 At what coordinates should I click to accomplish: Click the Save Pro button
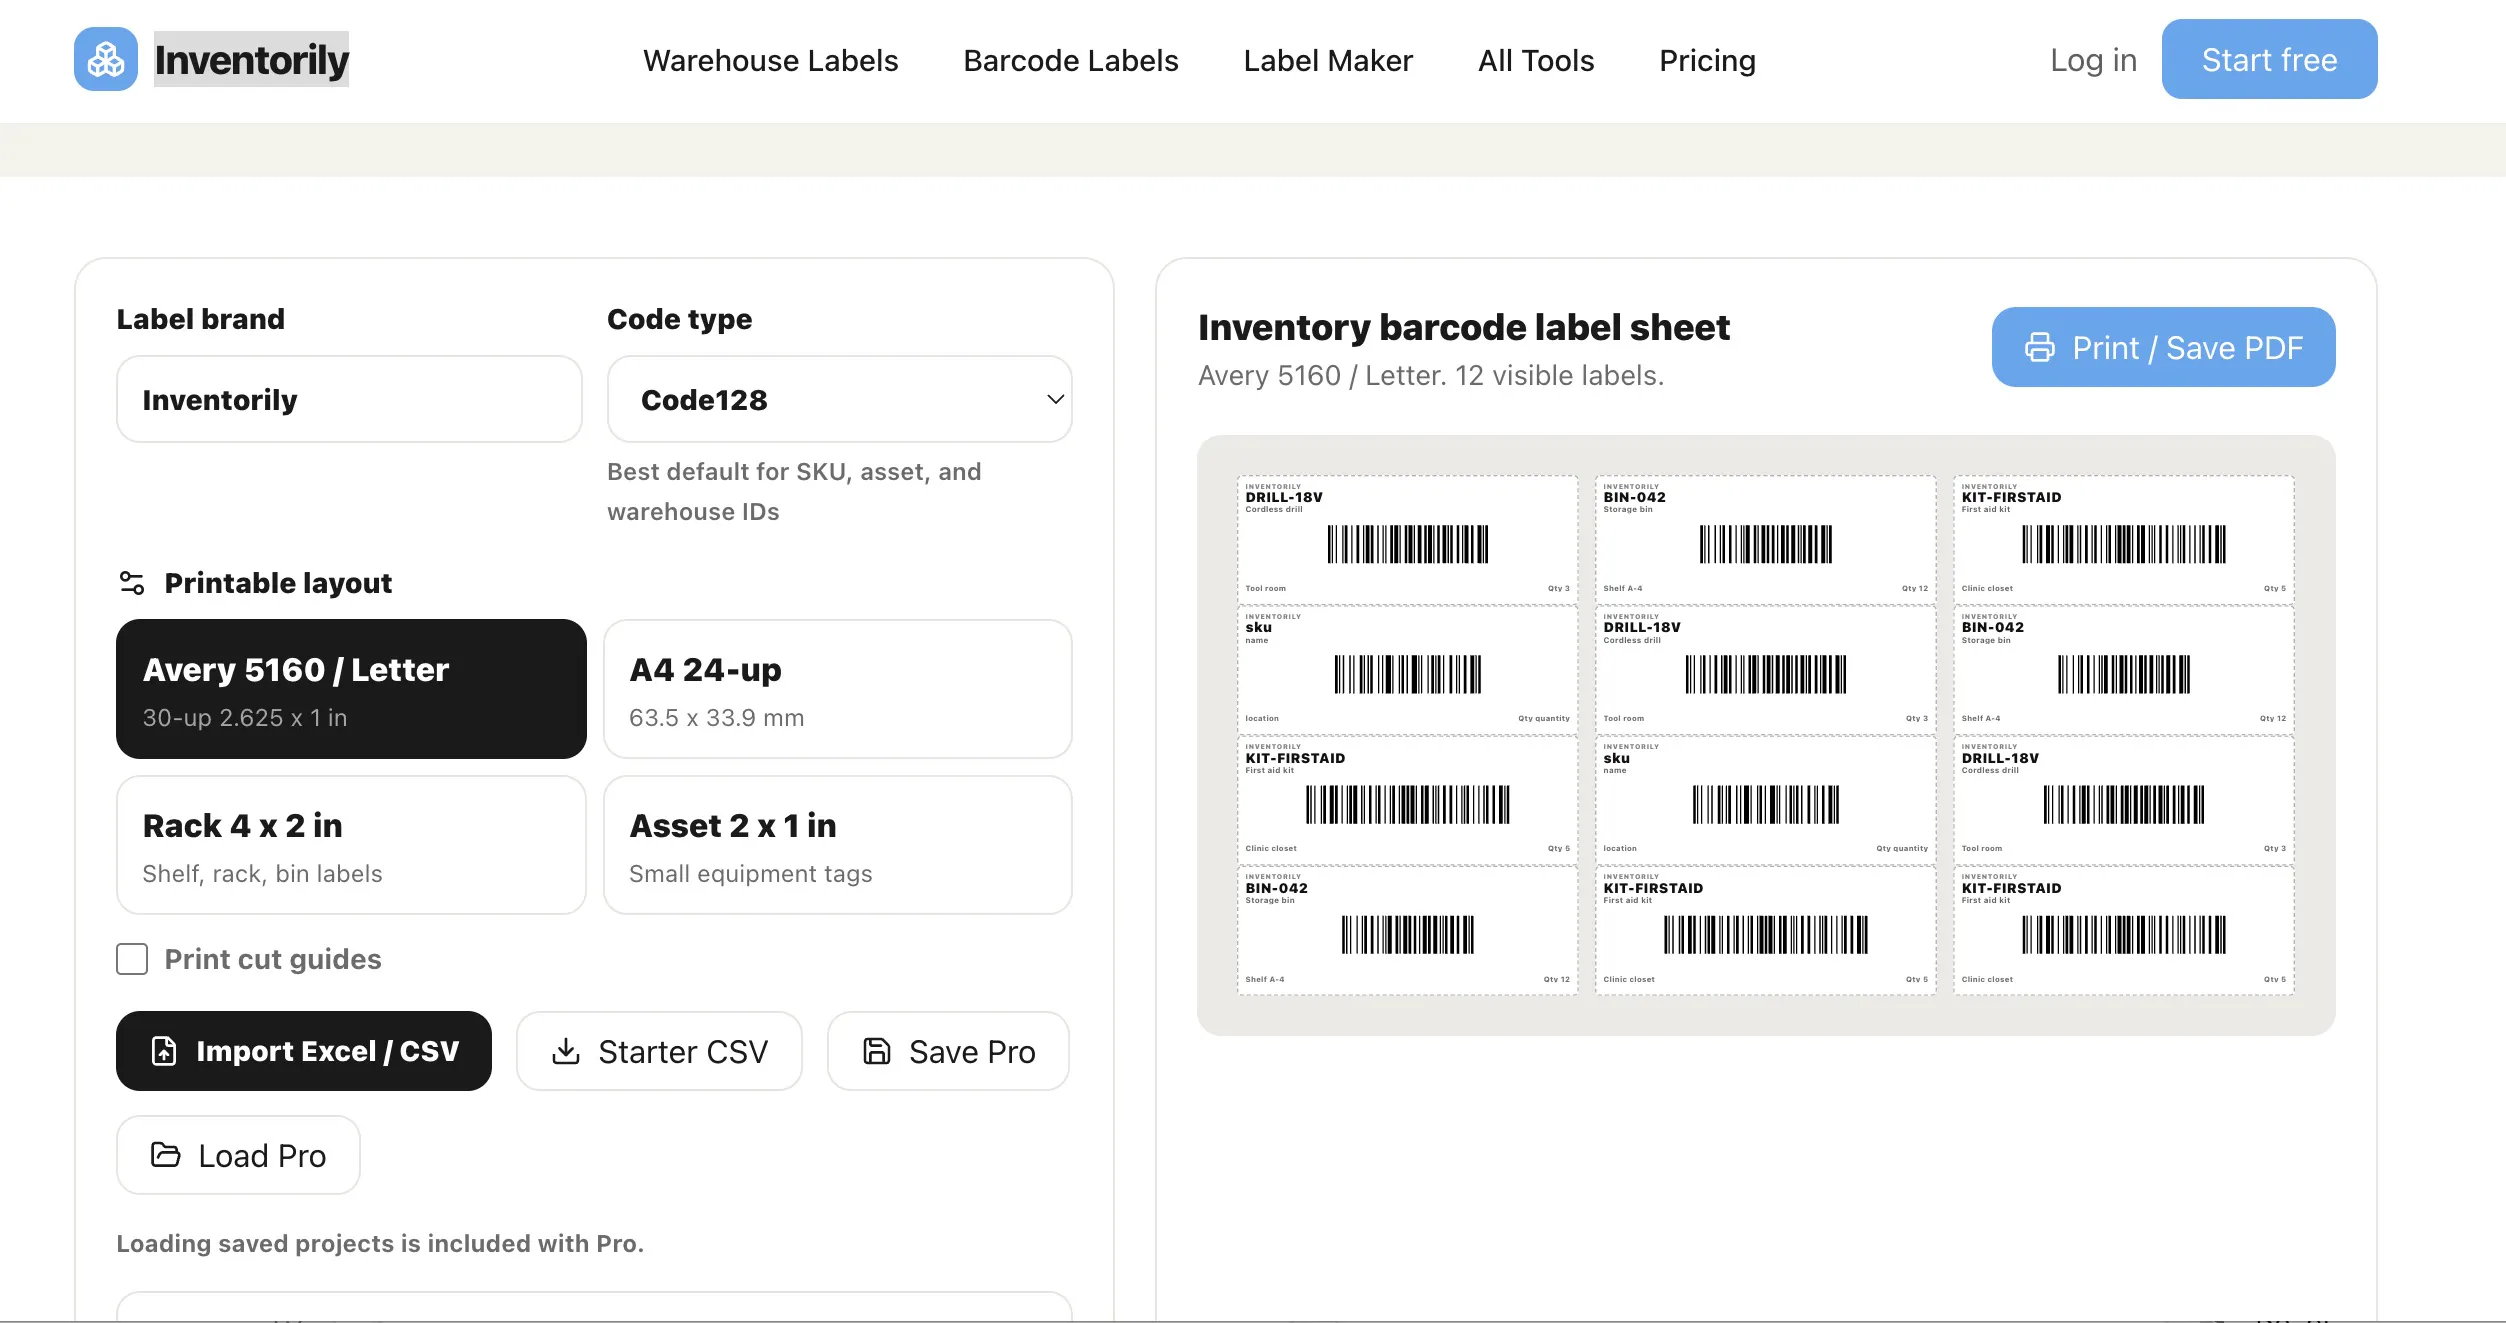(x=948, y=1051)
